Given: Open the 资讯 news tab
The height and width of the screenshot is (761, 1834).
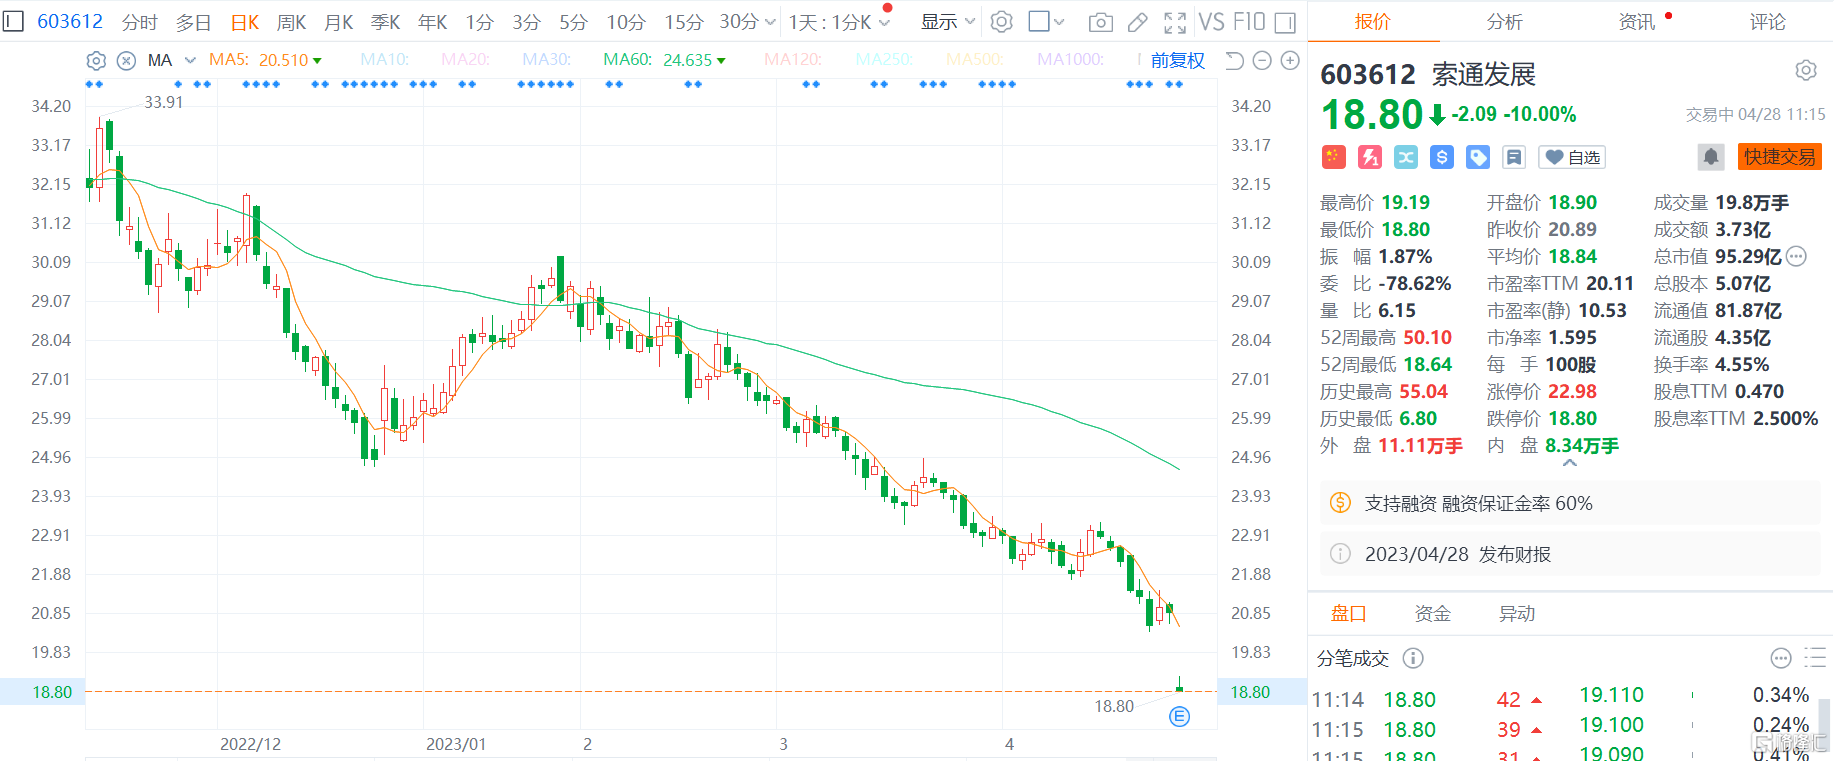Looking at the screenshot, I should [1637, 22].
